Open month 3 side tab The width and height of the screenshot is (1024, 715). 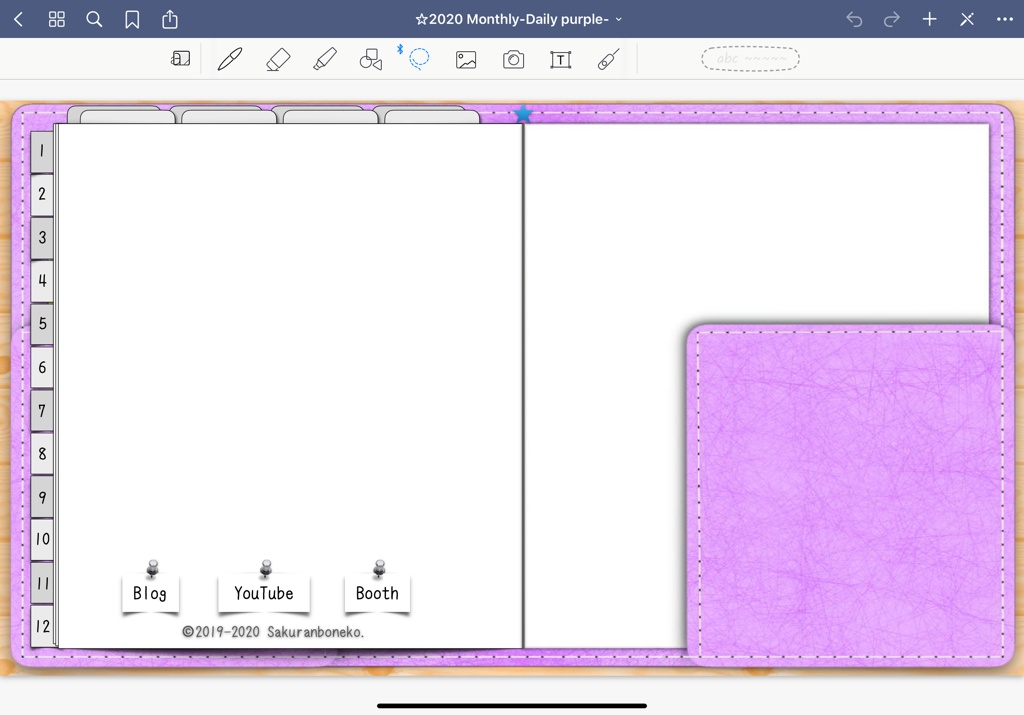[42, 238]
